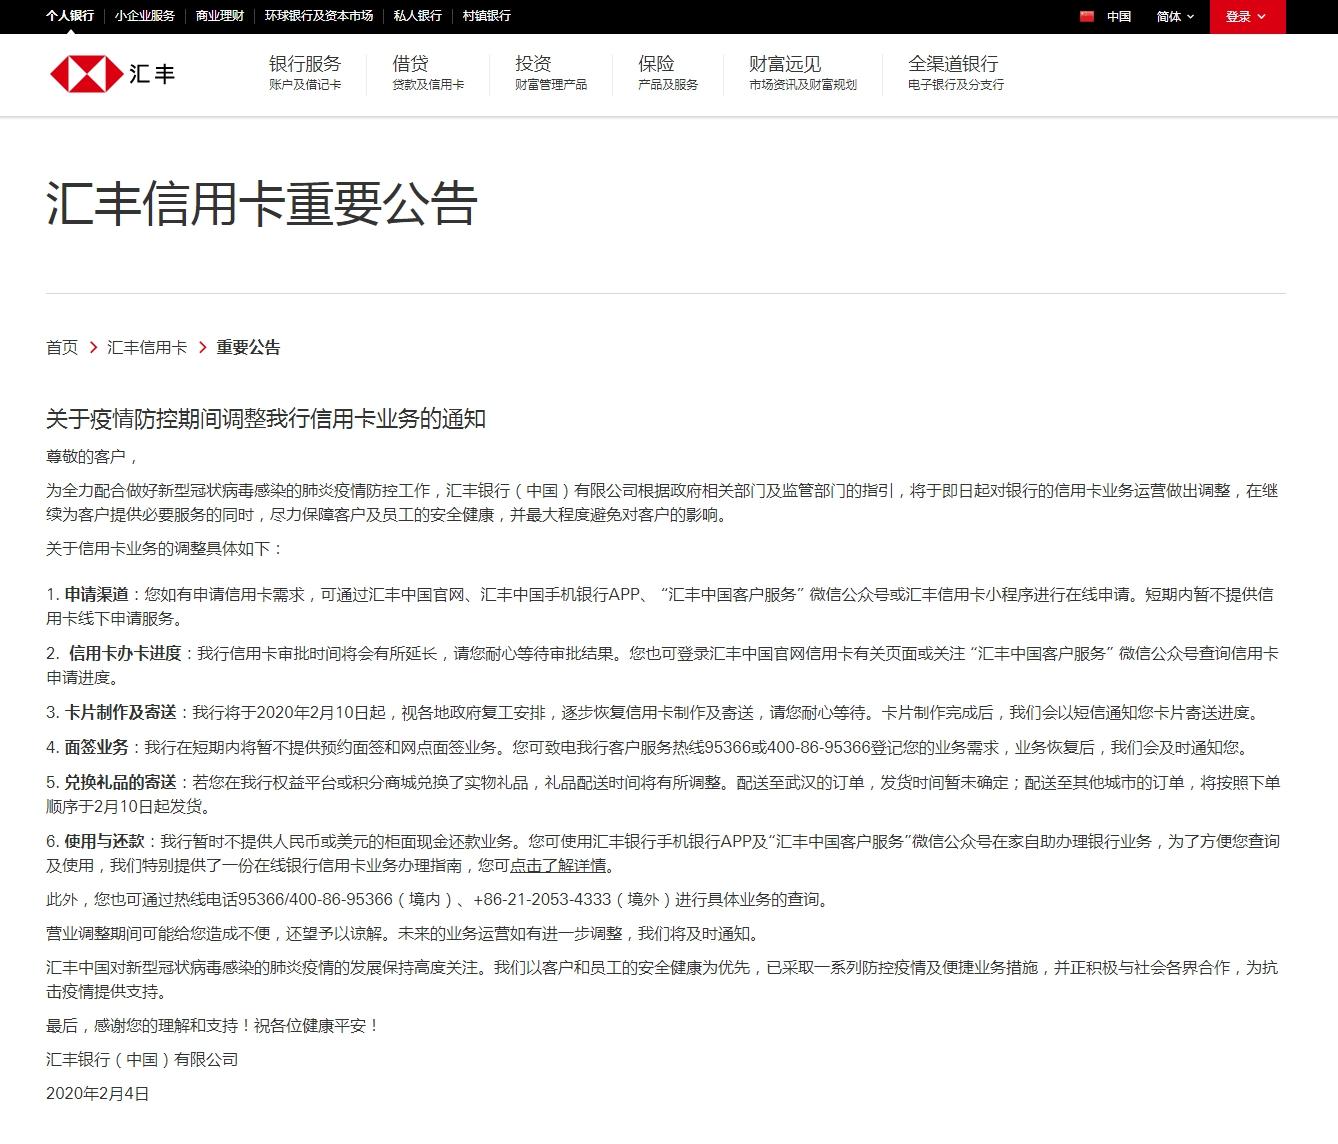Open the 登录 login dropdown
The image size is (1338, 1144).
coord(1246,16)
